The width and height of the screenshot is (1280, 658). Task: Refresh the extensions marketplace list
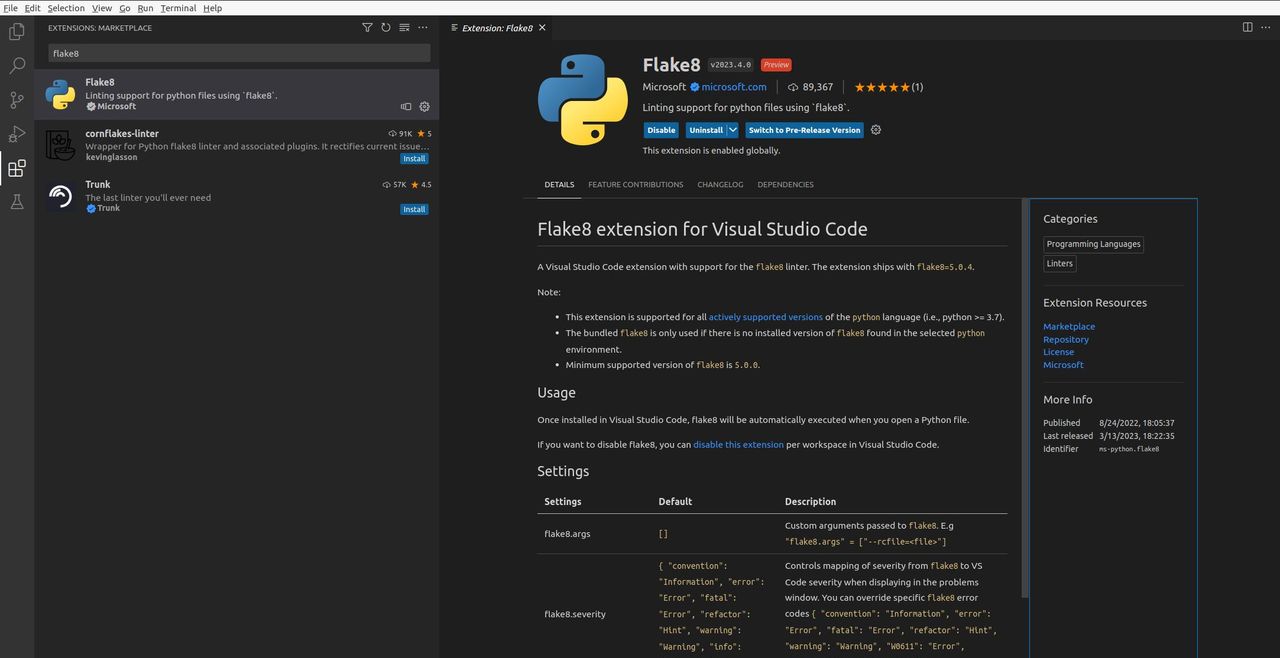[x=385, y=28]
